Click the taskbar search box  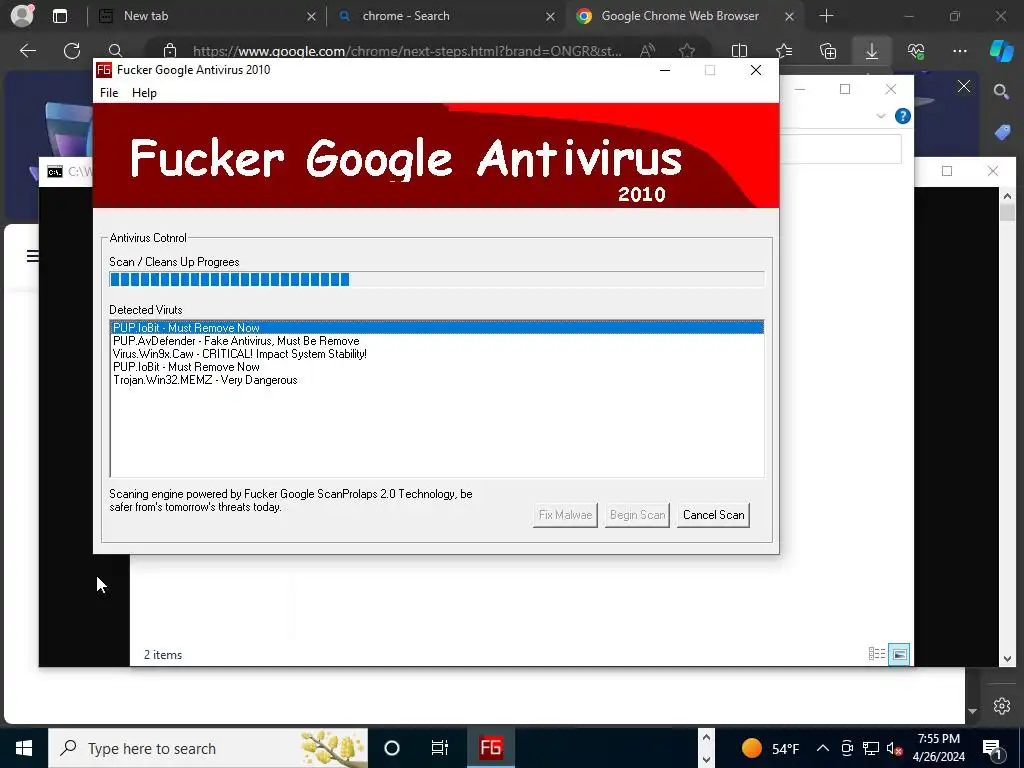[x=208, y=748]
